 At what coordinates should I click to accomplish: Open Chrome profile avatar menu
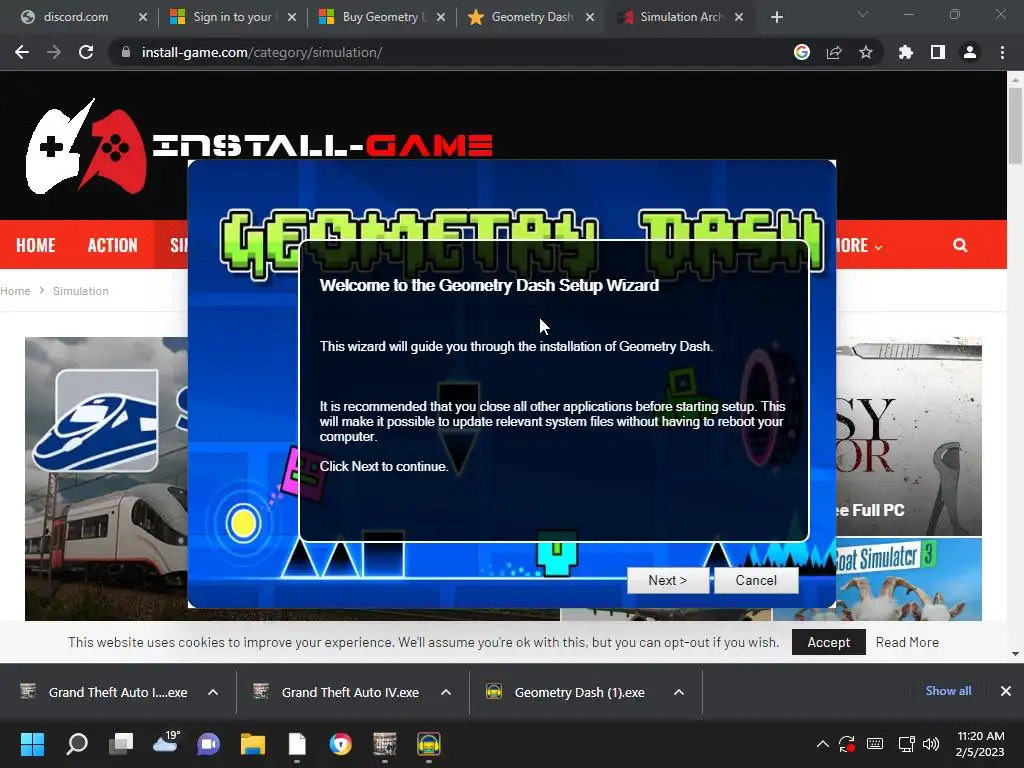970,52
